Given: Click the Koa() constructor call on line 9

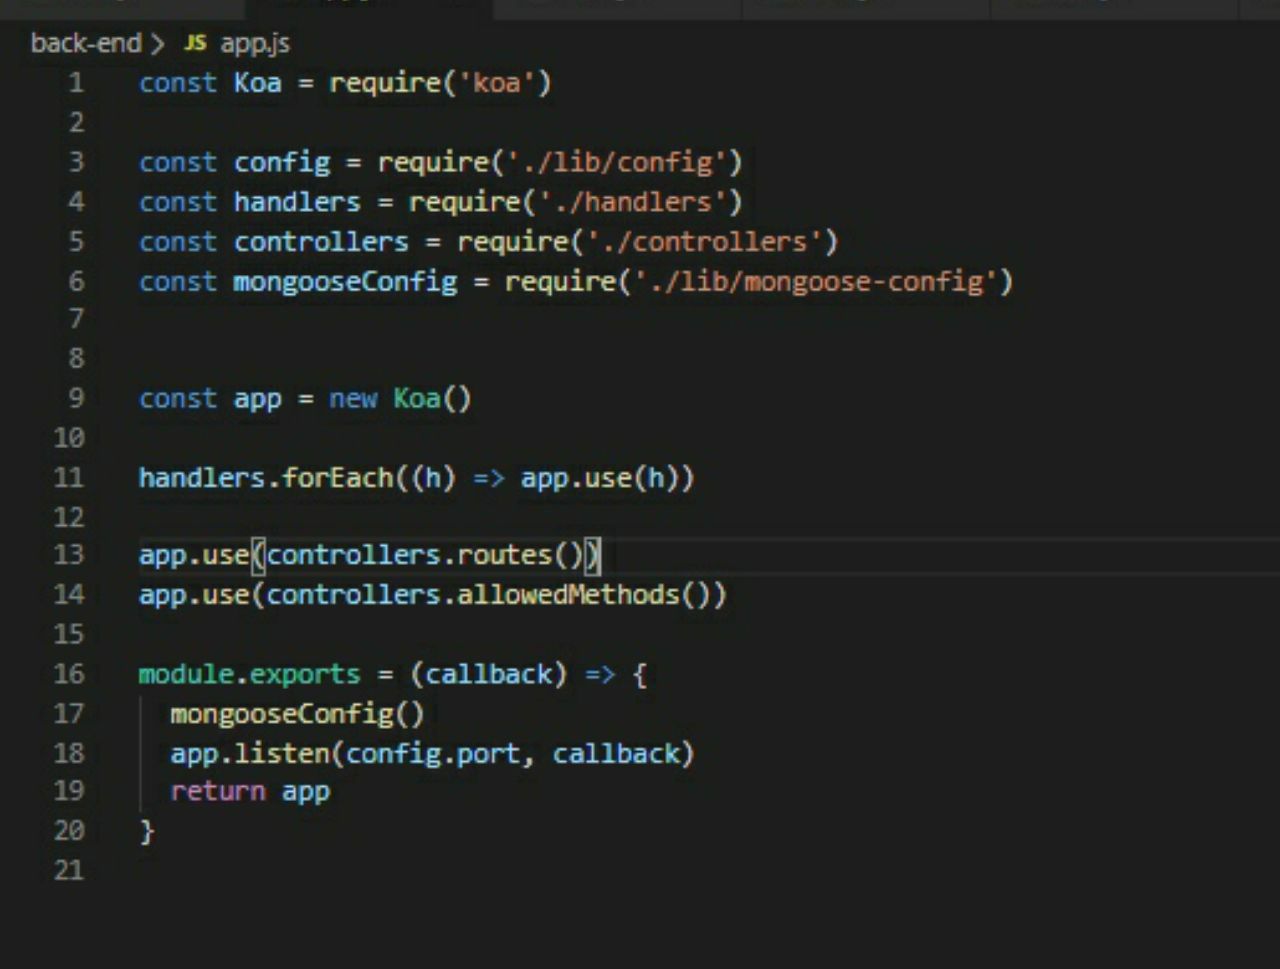Looking at the screenshot, I should coord(432,399).
